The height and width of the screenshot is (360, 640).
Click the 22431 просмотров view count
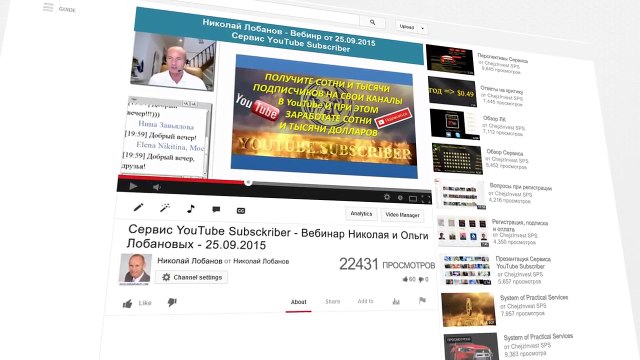pyautogui.click(x=387, y=264)
